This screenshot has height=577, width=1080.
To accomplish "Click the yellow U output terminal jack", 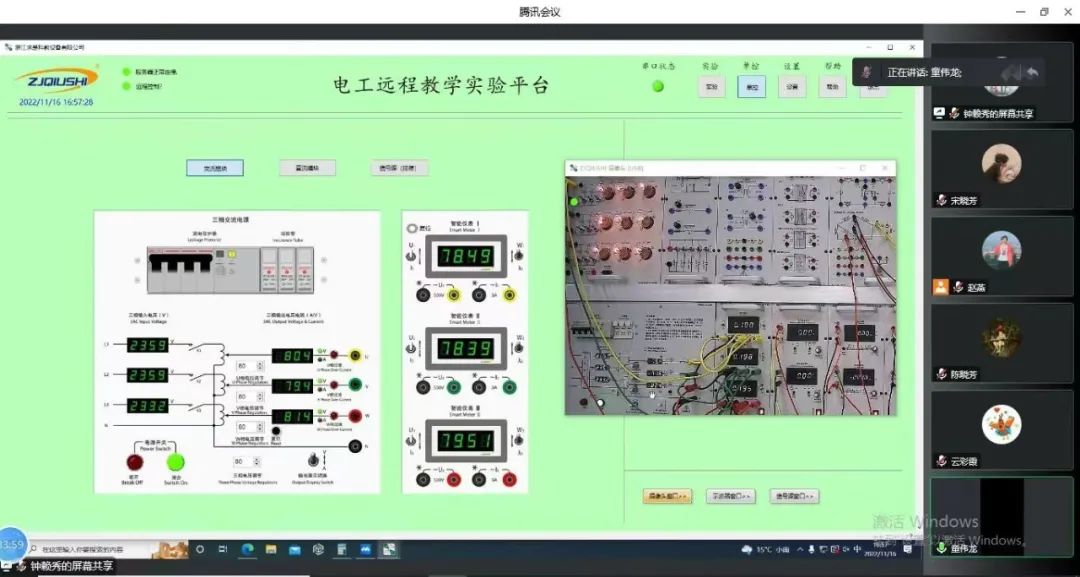I will (x=354, y=355).
